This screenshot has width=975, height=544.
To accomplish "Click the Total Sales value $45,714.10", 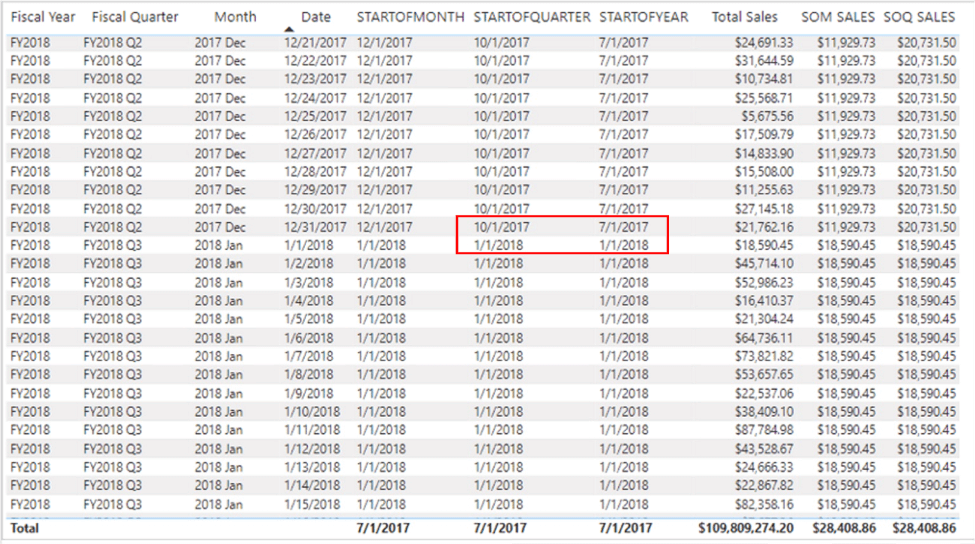I will click(x=764, y=263).
